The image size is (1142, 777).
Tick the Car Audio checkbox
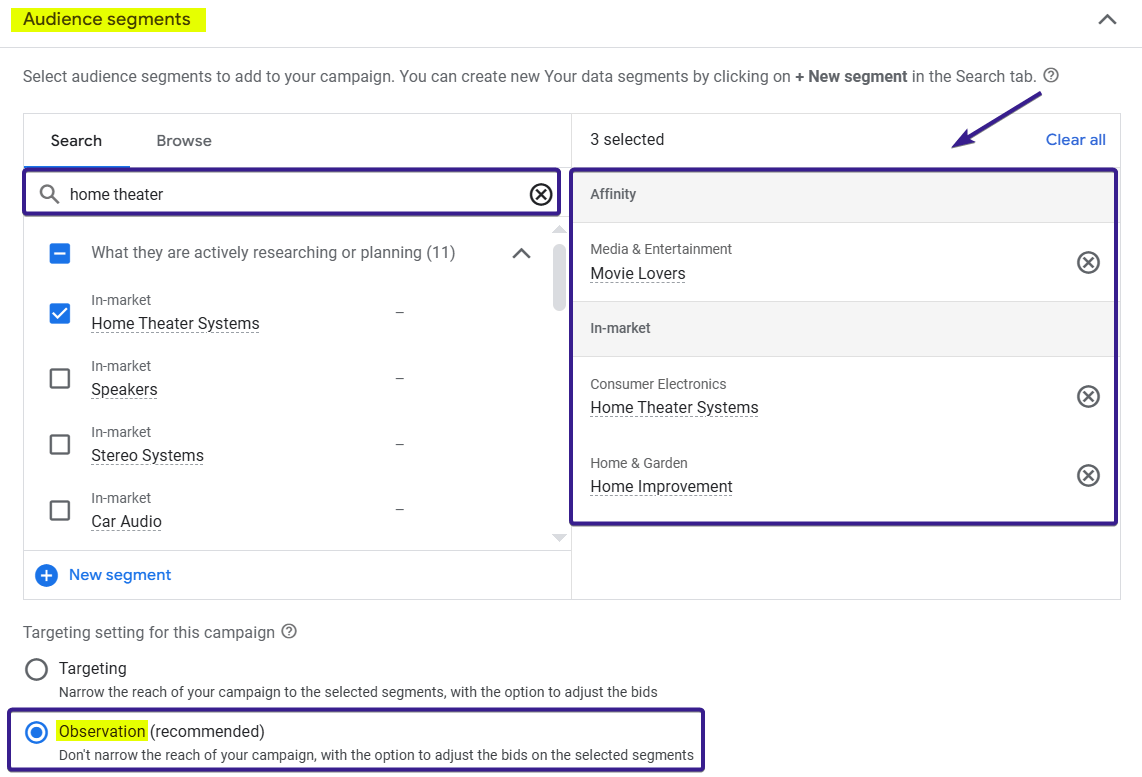(x=60, y=510)
